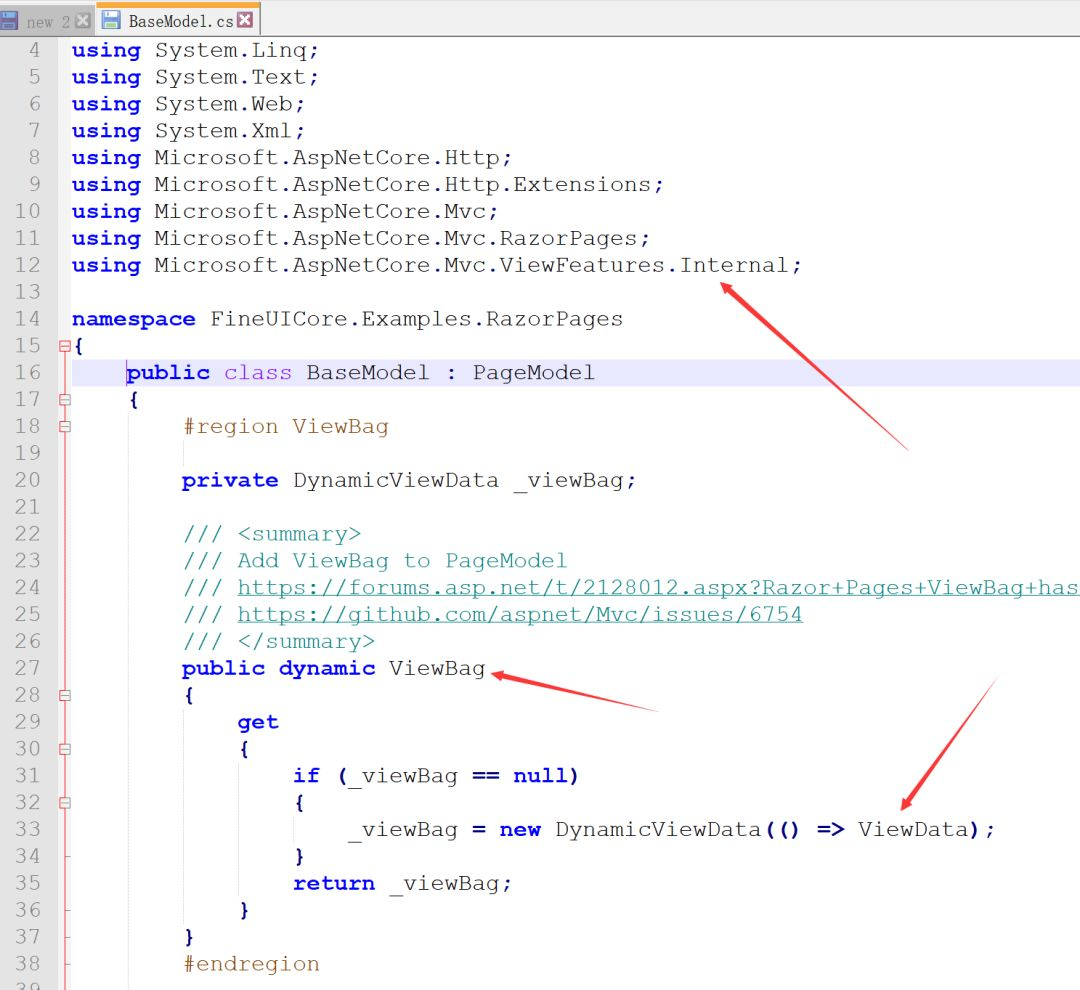Click 'ViewFeatures.Internal;' text on line 12
This screenshot has height=990, width=1080.
coord(651,265)
